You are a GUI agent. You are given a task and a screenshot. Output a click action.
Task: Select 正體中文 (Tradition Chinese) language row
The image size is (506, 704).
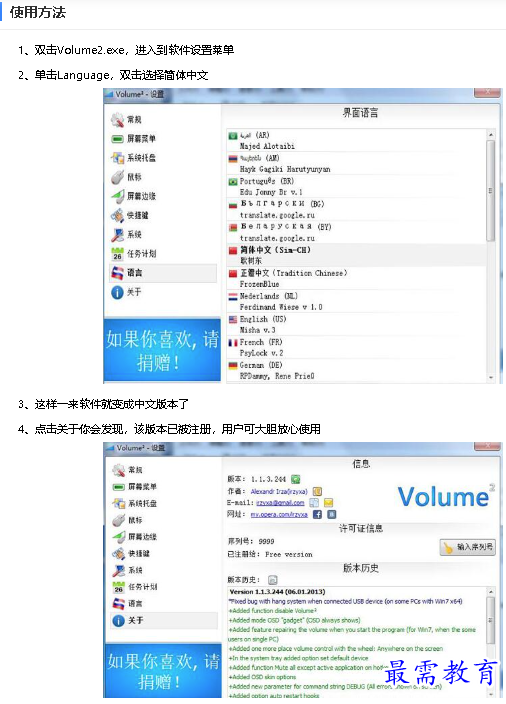pyautogui.click(x=356, y=278)
